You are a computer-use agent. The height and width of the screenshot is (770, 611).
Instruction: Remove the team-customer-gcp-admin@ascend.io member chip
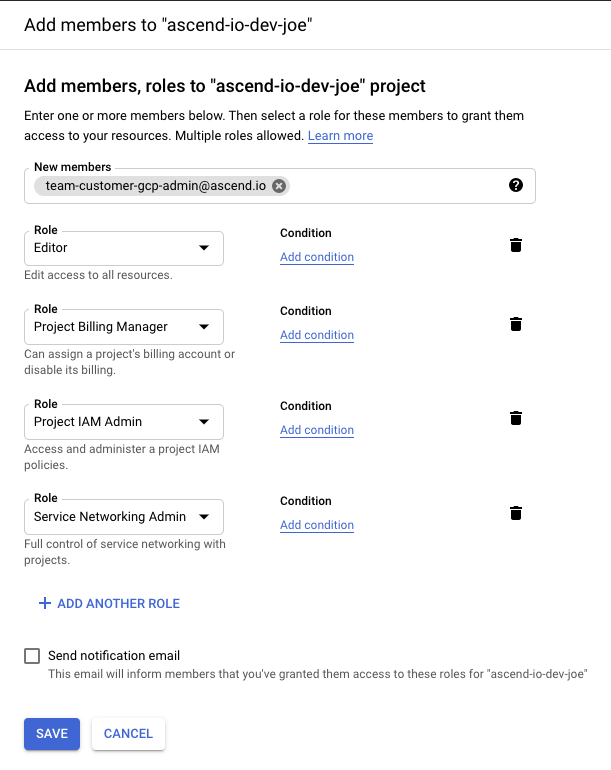[279, 186]
